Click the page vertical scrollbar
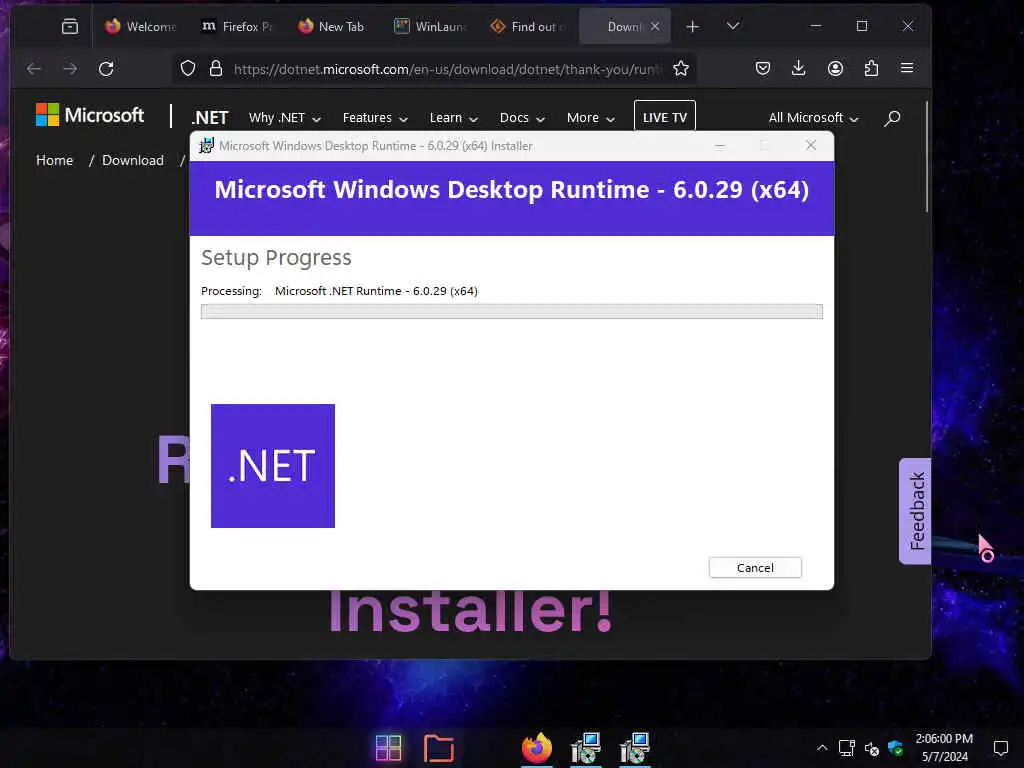1024x768 pixels. point(926,157)
